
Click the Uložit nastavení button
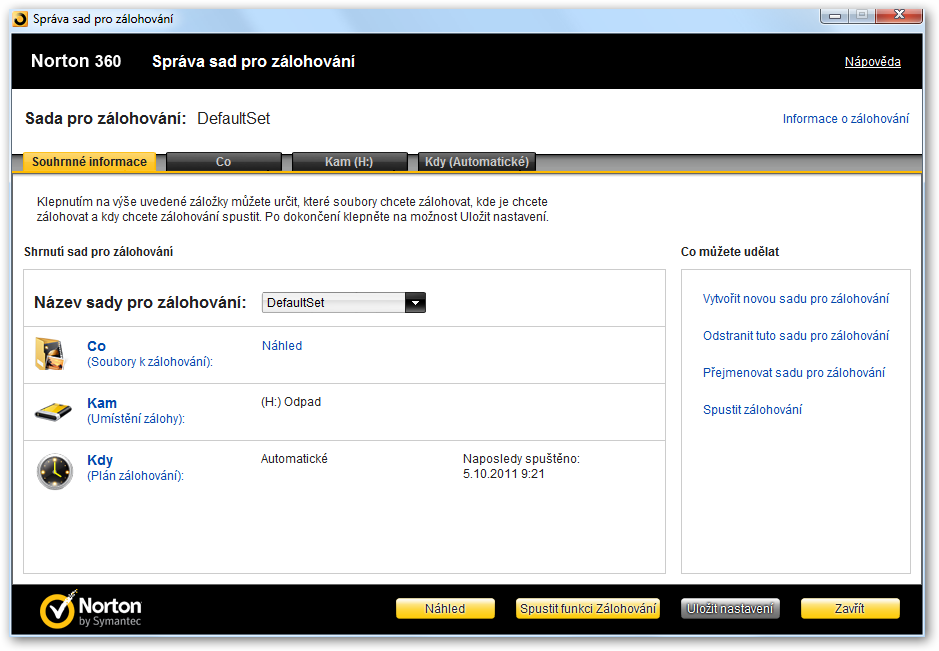click(730, 608)
